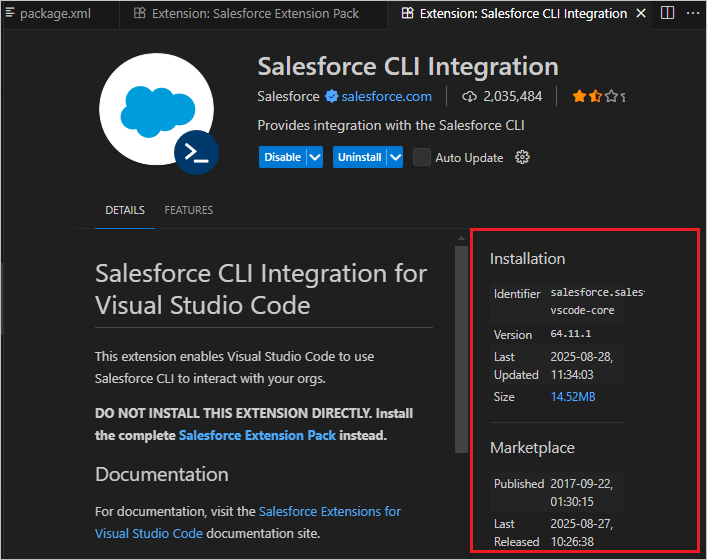Select the FEATURES tab

point(188,211)
